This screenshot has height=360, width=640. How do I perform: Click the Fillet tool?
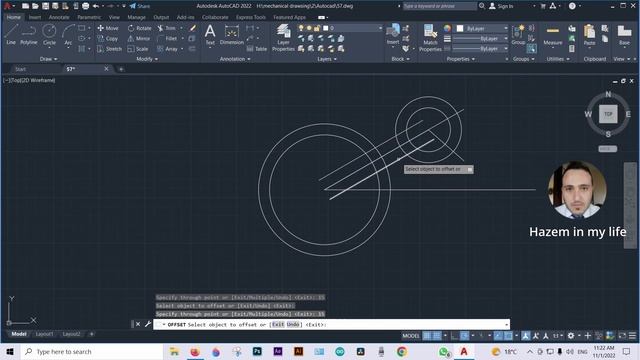coord(167,38)
